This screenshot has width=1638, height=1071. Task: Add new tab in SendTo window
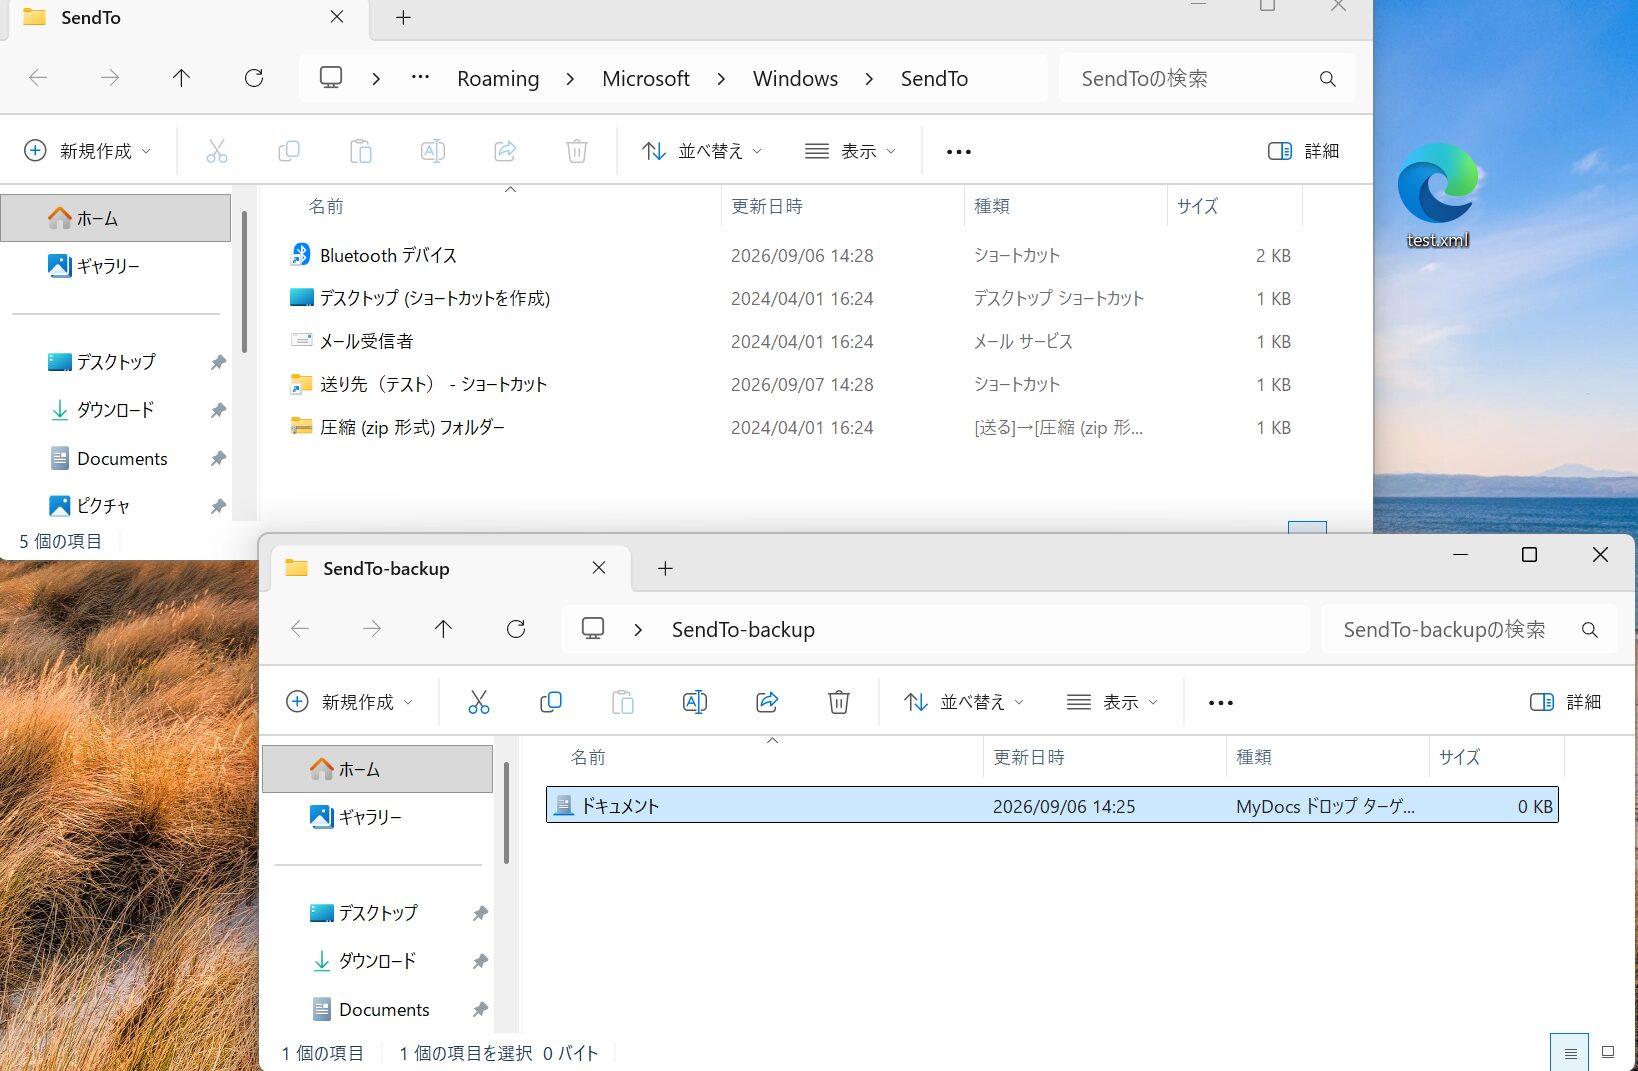(x=403, y=18)
